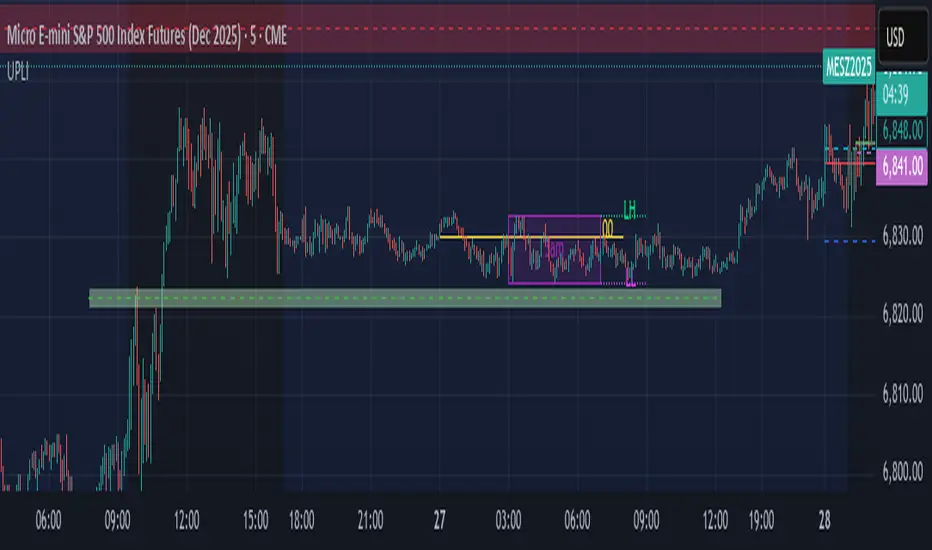
Task: Click the purple 6,841.00 price label
Action: tap(902, 166)
